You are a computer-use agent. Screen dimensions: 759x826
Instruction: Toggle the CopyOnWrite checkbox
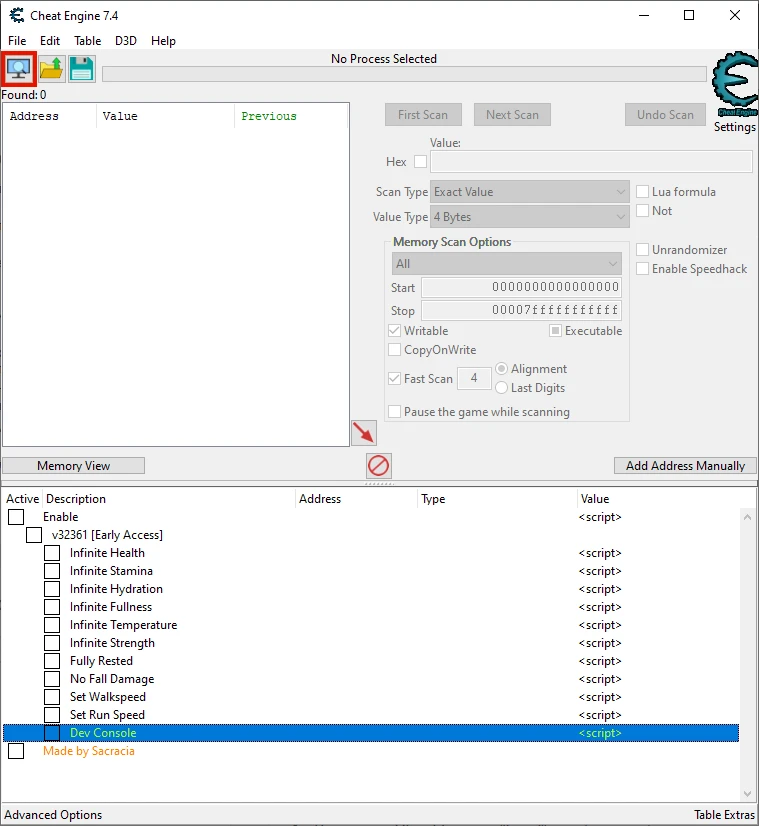pos(395,350)
